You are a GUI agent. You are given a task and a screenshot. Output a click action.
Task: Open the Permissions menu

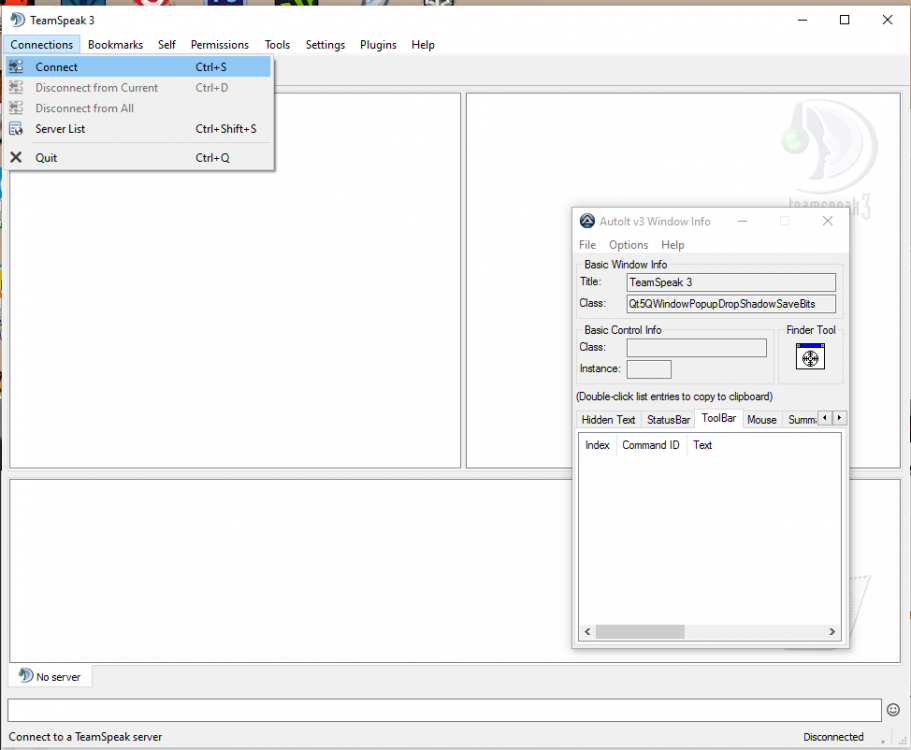pyautogui.click(x=220, y=45)
